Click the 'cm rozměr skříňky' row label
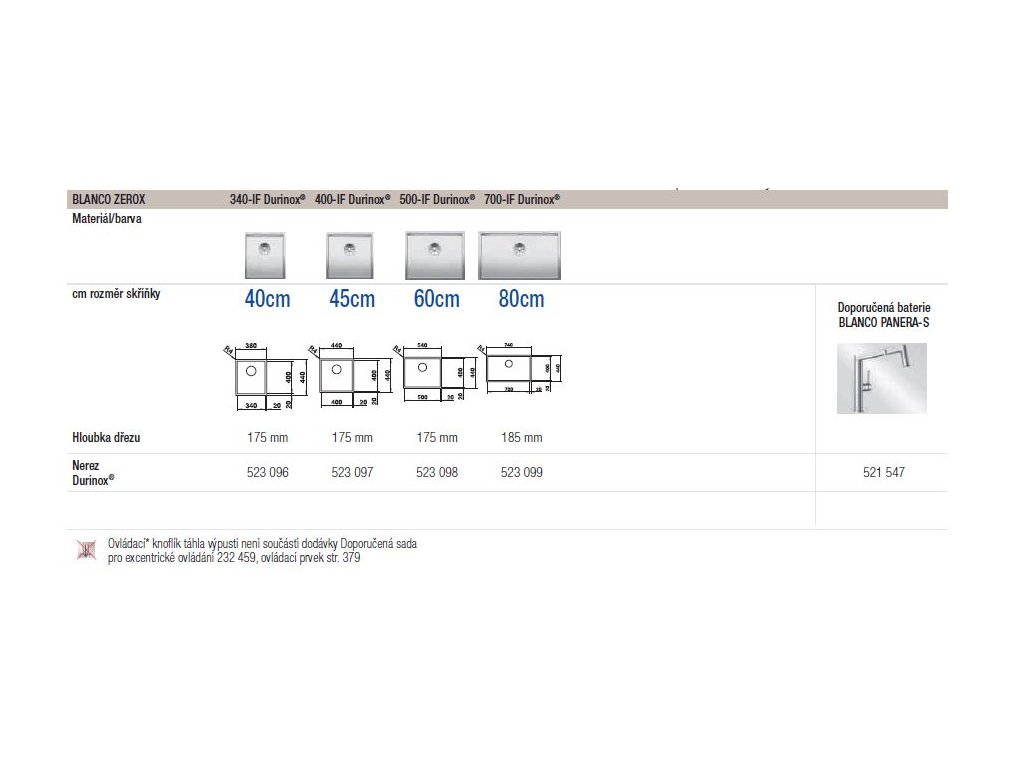This screenshot has width=1024, height=768. point(116,294)
